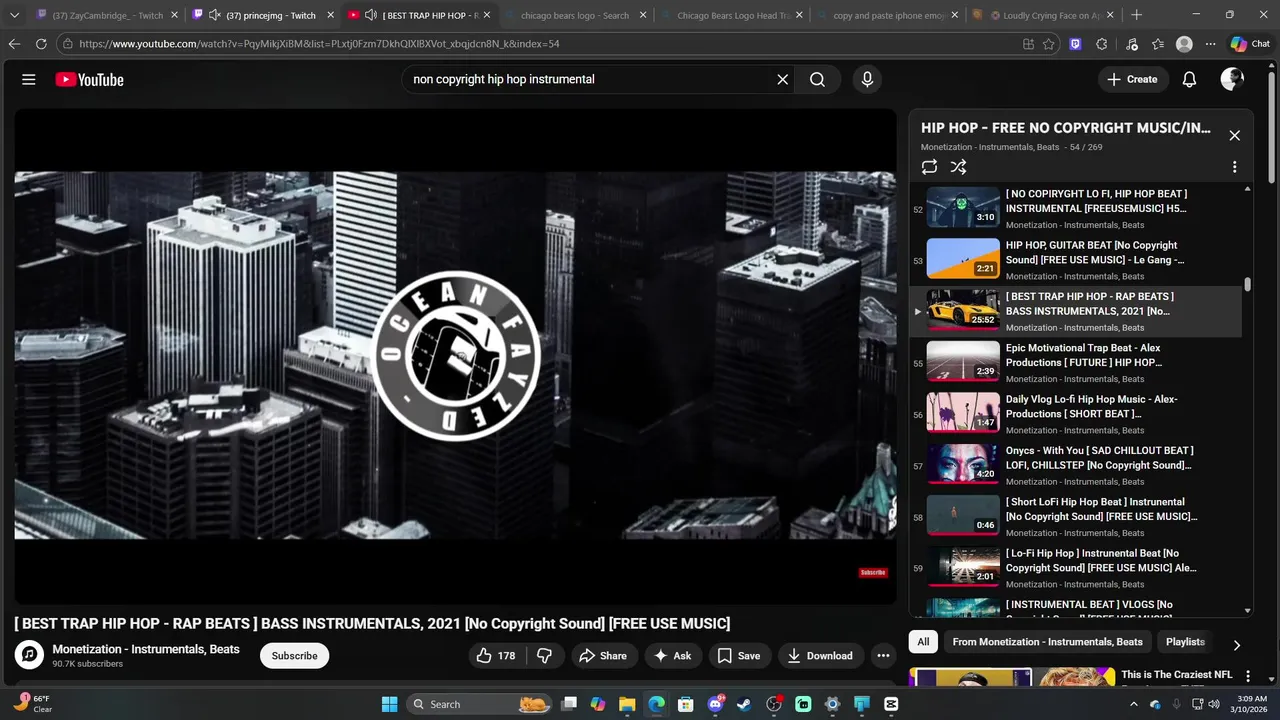1280x720 pixels.
Task: Show hidden system tray icons
Action: point(1133,704)
